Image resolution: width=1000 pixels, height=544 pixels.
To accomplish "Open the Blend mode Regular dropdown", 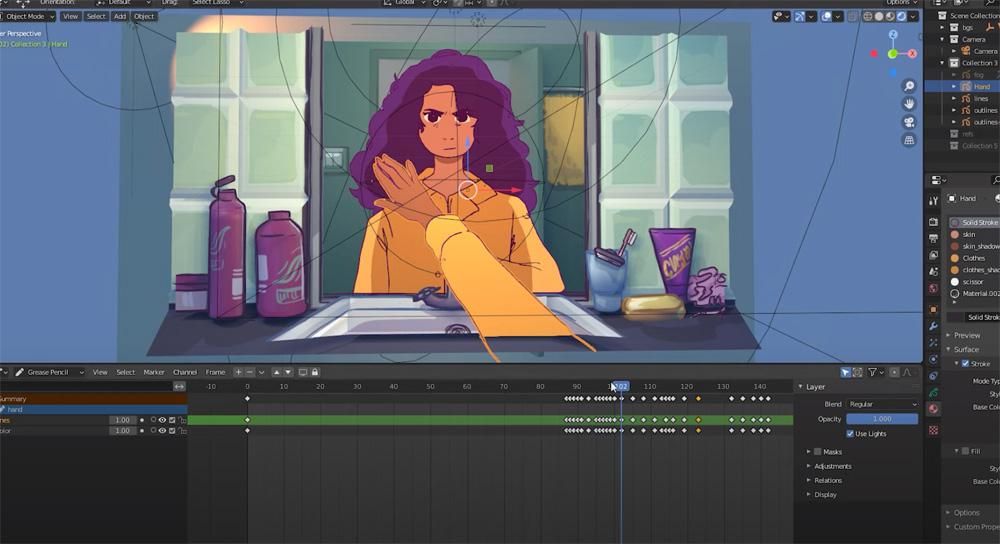I will coord(882,404).
